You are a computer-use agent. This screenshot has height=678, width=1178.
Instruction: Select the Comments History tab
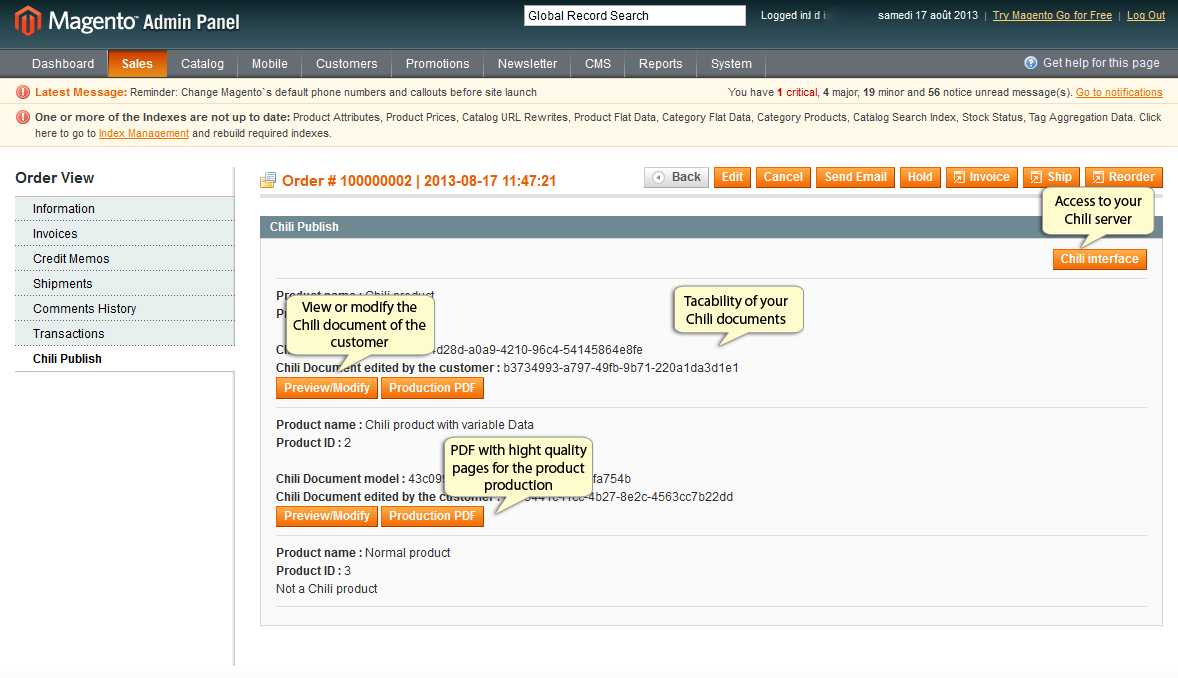pyautogui.click(x=125, y=309)
